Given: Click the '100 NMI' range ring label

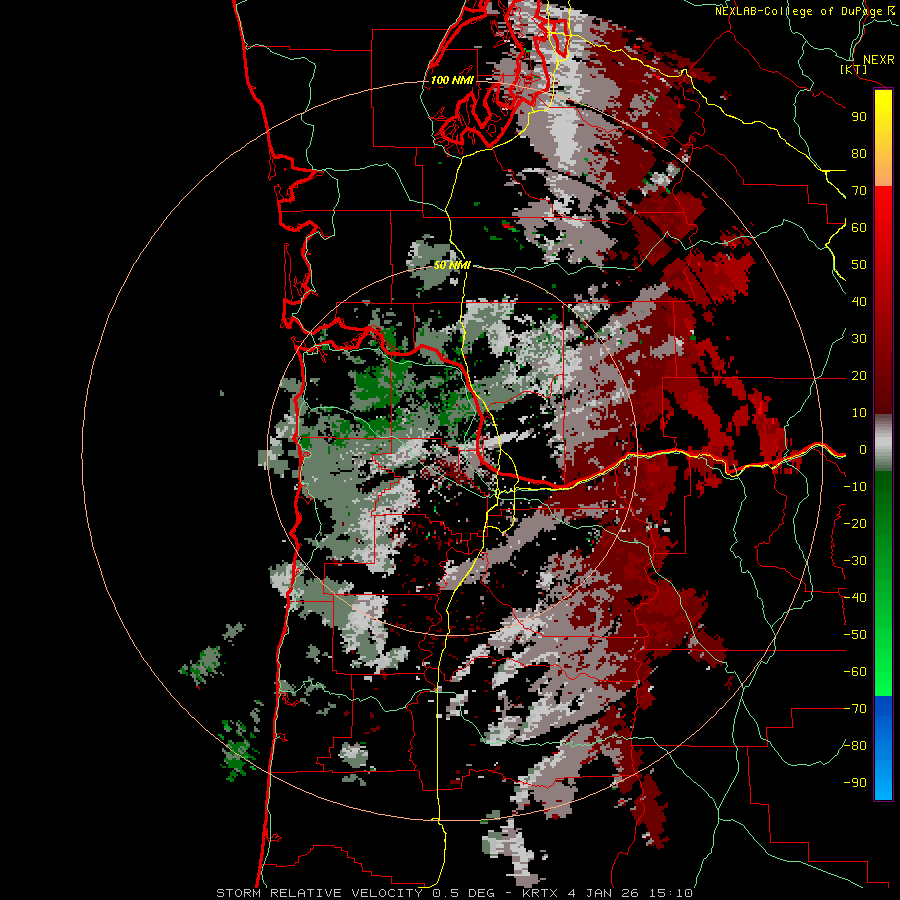Looking at the screenshot, I should (x=452, y=80).
